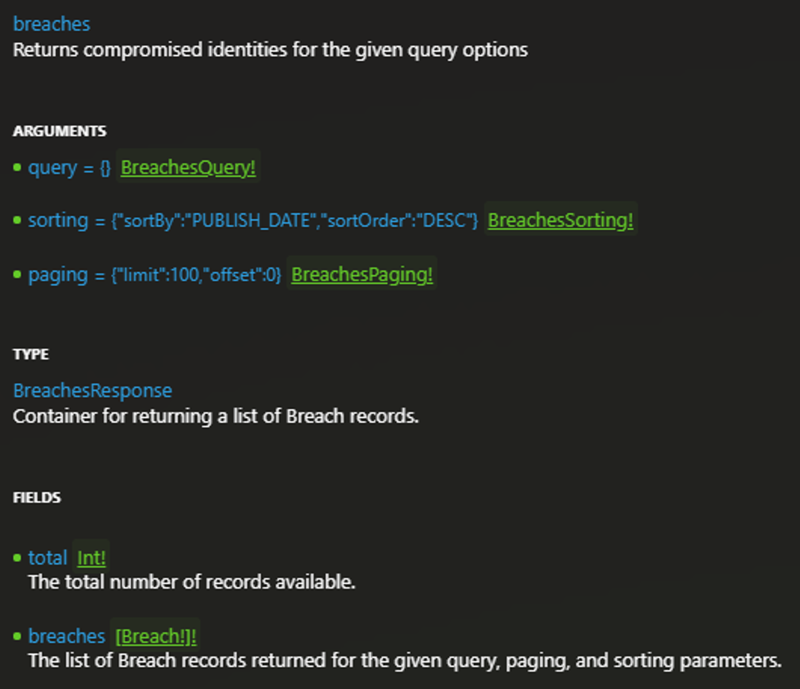The image size is (800, 689).
Task: Select the paging argument name
Action: click(55, 275)
